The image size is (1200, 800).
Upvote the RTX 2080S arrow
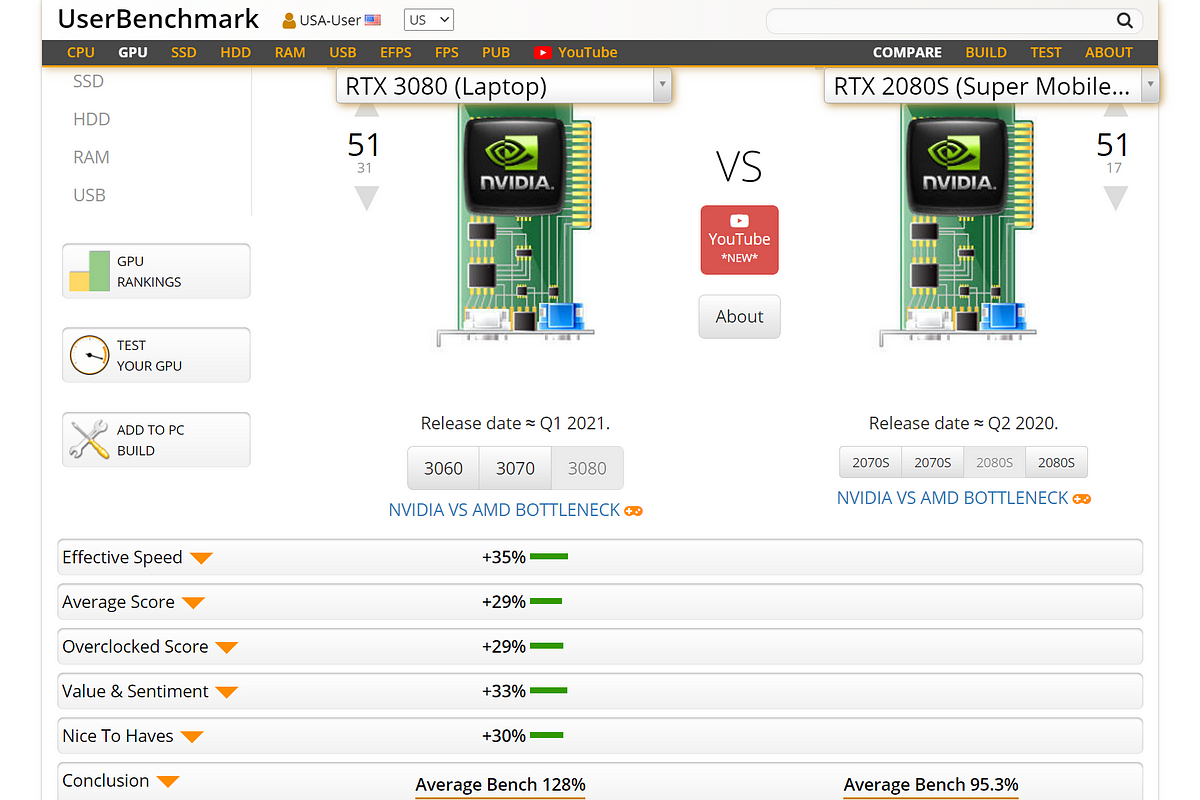[1114, 111]
